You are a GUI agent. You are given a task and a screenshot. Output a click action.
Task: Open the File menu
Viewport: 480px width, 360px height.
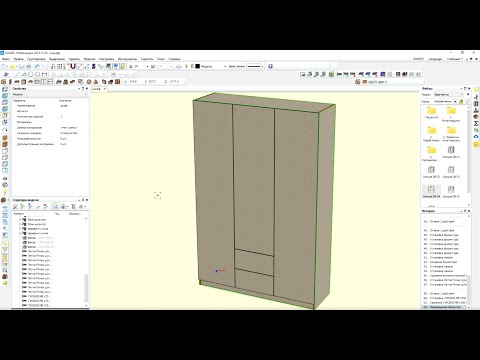click(6, 59)
